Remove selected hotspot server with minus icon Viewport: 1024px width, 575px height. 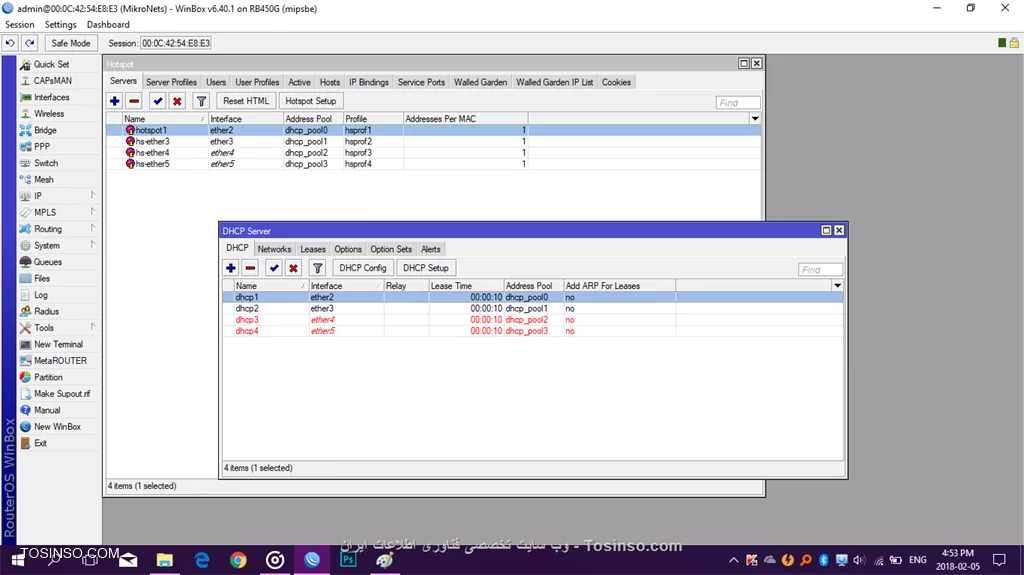(x=134, y=101)
